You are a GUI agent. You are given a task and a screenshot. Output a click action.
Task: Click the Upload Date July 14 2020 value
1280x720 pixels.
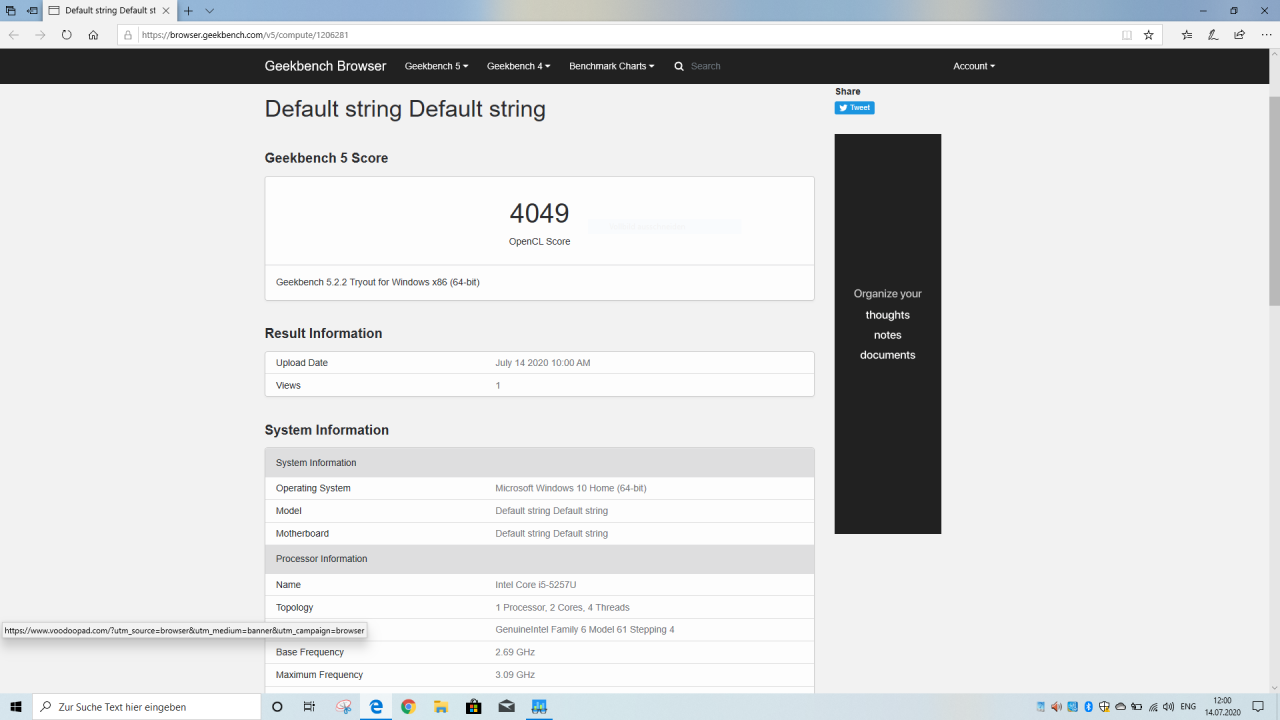pyautogui.click(x=543, y=363)
